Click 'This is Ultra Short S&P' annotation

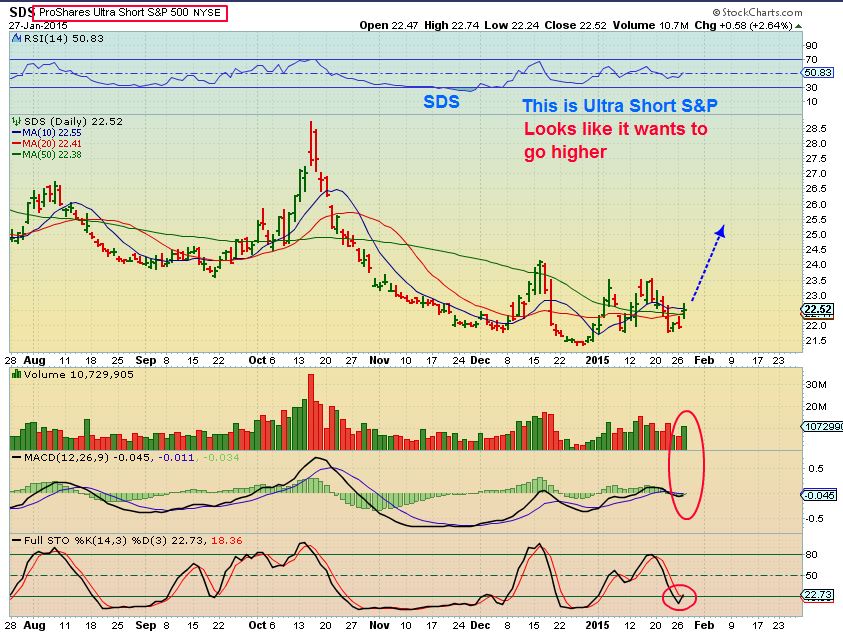click(620, 105)
